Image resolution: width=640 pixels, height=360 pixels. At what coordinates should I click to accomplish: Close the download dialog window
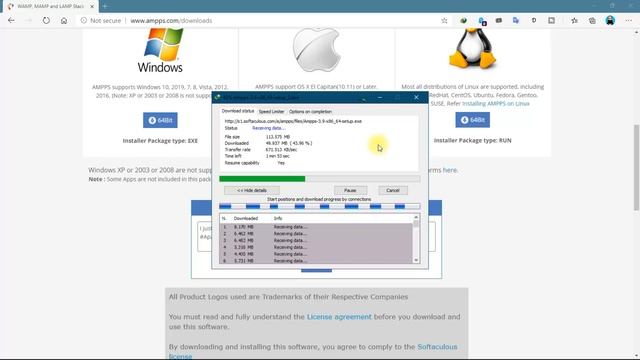point(416,98)
